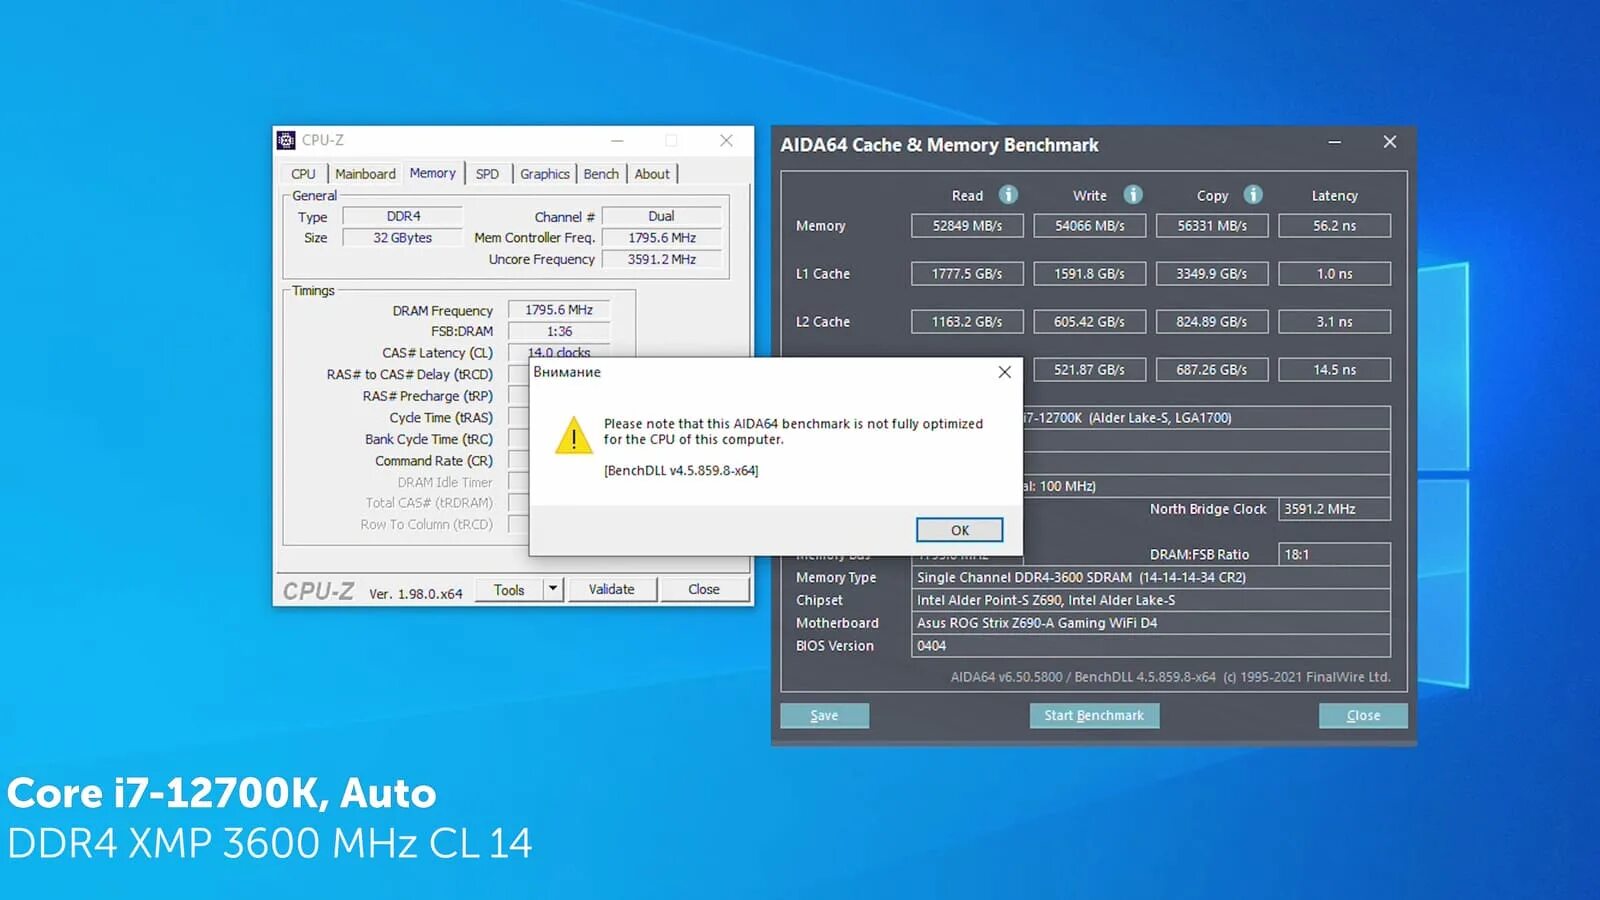The height and width of the screenshot is (900, 1600).
Task: Click the CPU-Z memory Type field DDR4
Action: pos(403,216)
